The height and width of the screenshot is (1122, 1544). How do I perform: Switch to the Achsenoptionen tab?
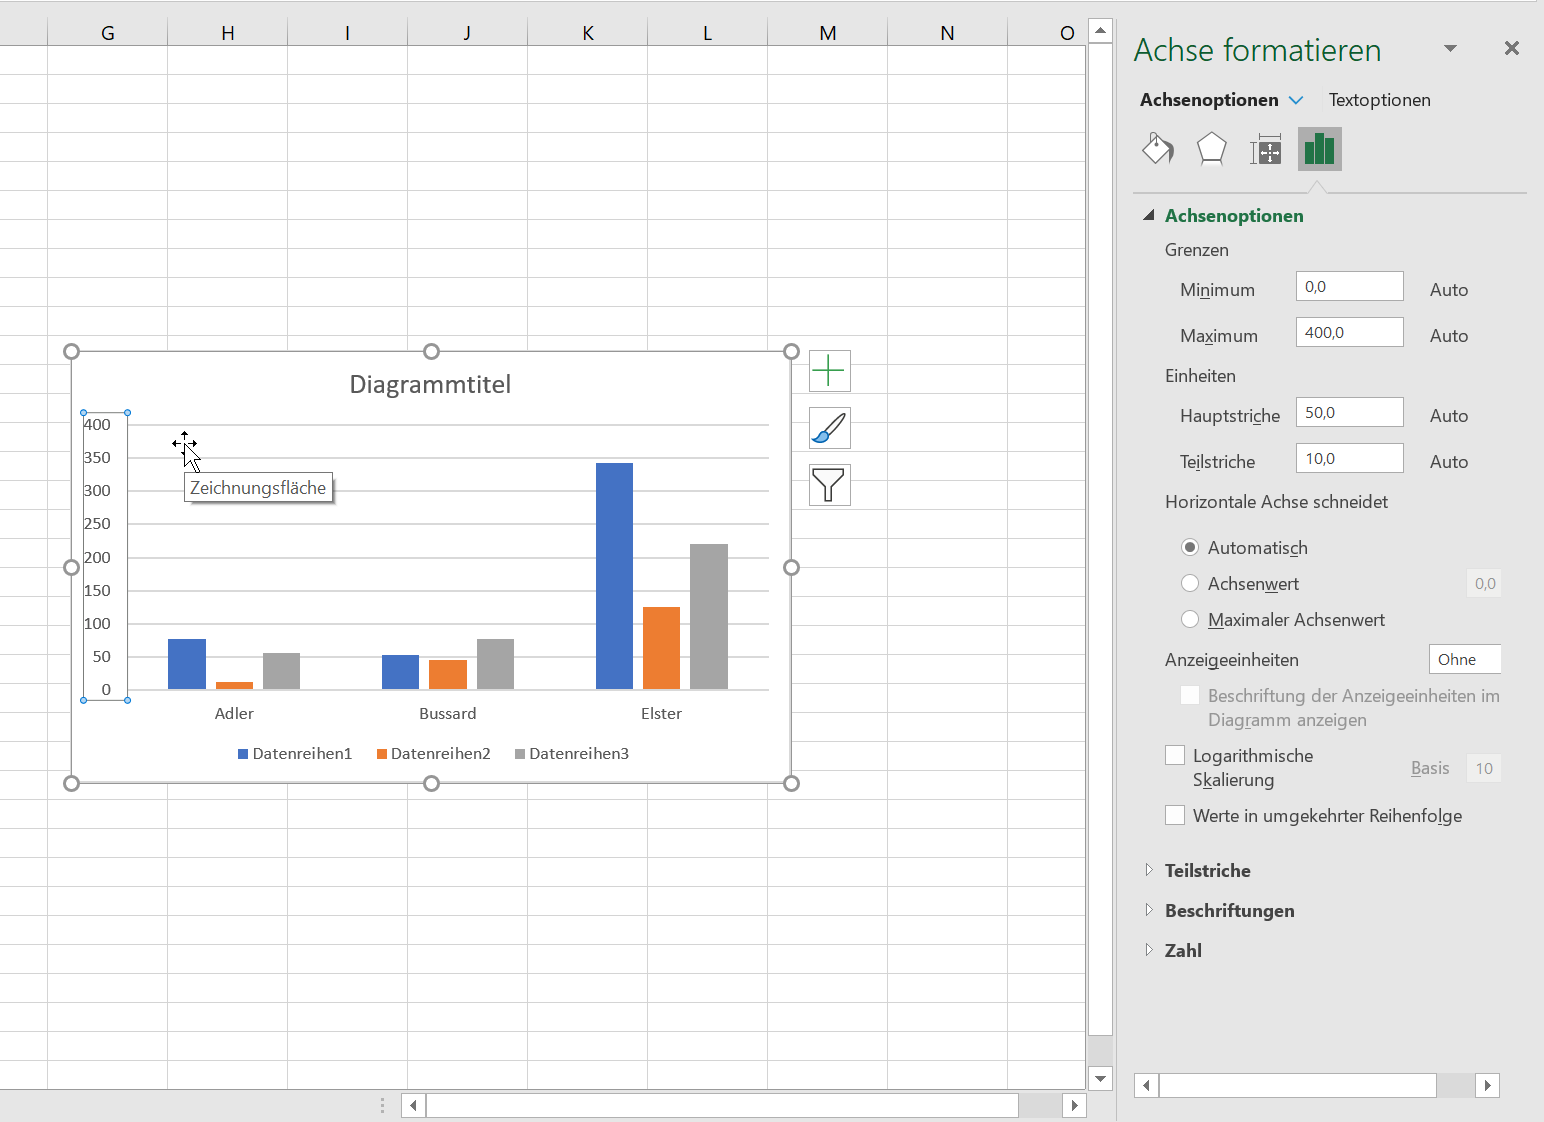pos(1209,100)
